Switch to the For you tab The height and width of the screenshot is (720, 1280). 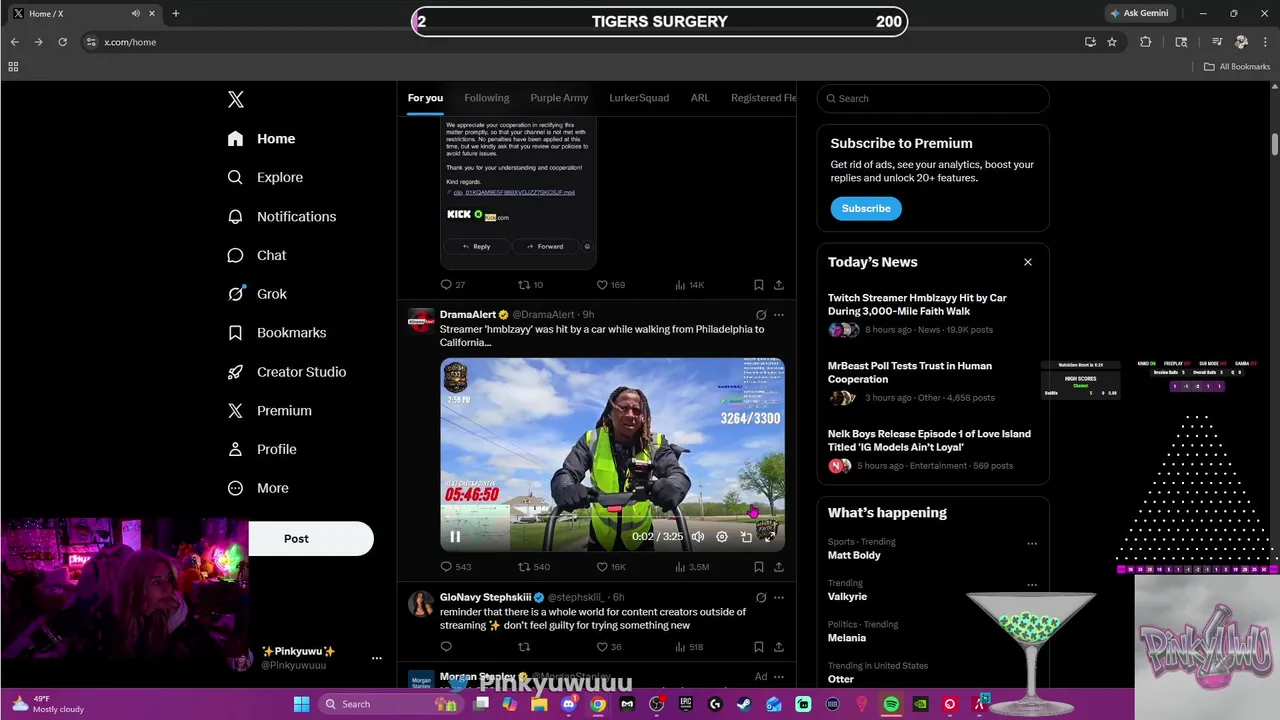[x=425, y=98]
